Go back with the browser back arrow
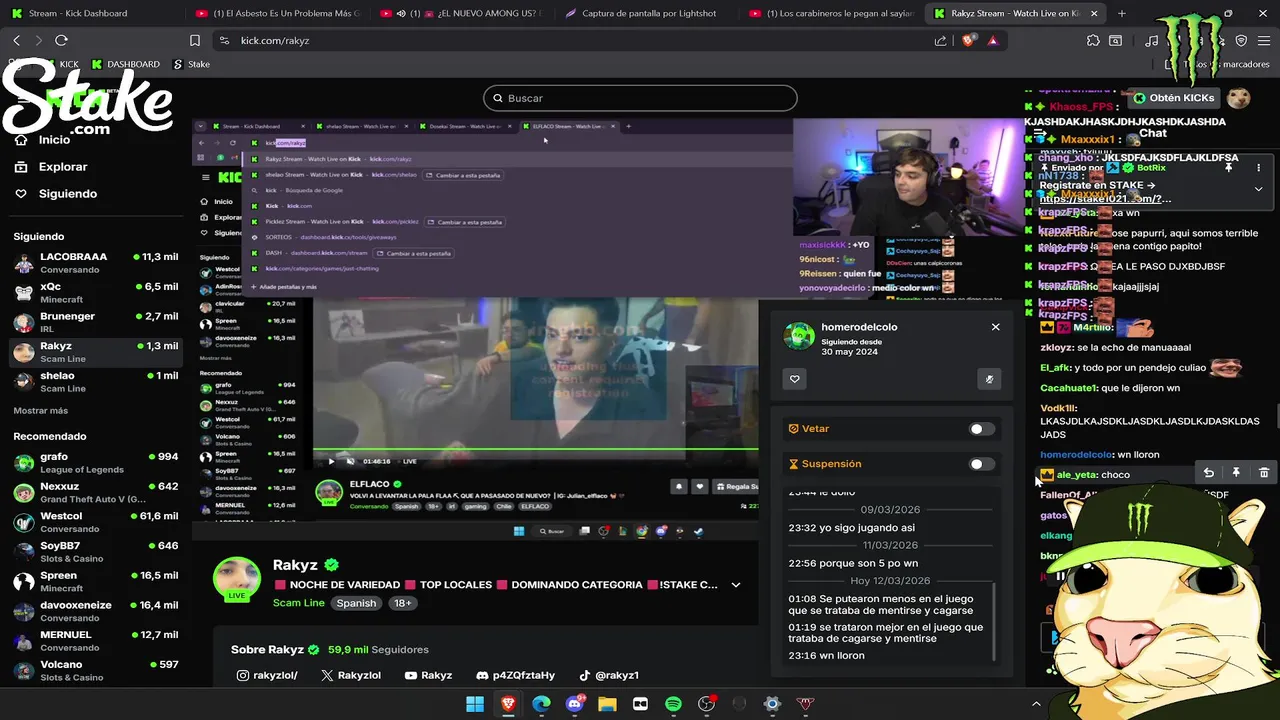Image resolution: width=1280 pixels, height=720 pixels. 17,40
